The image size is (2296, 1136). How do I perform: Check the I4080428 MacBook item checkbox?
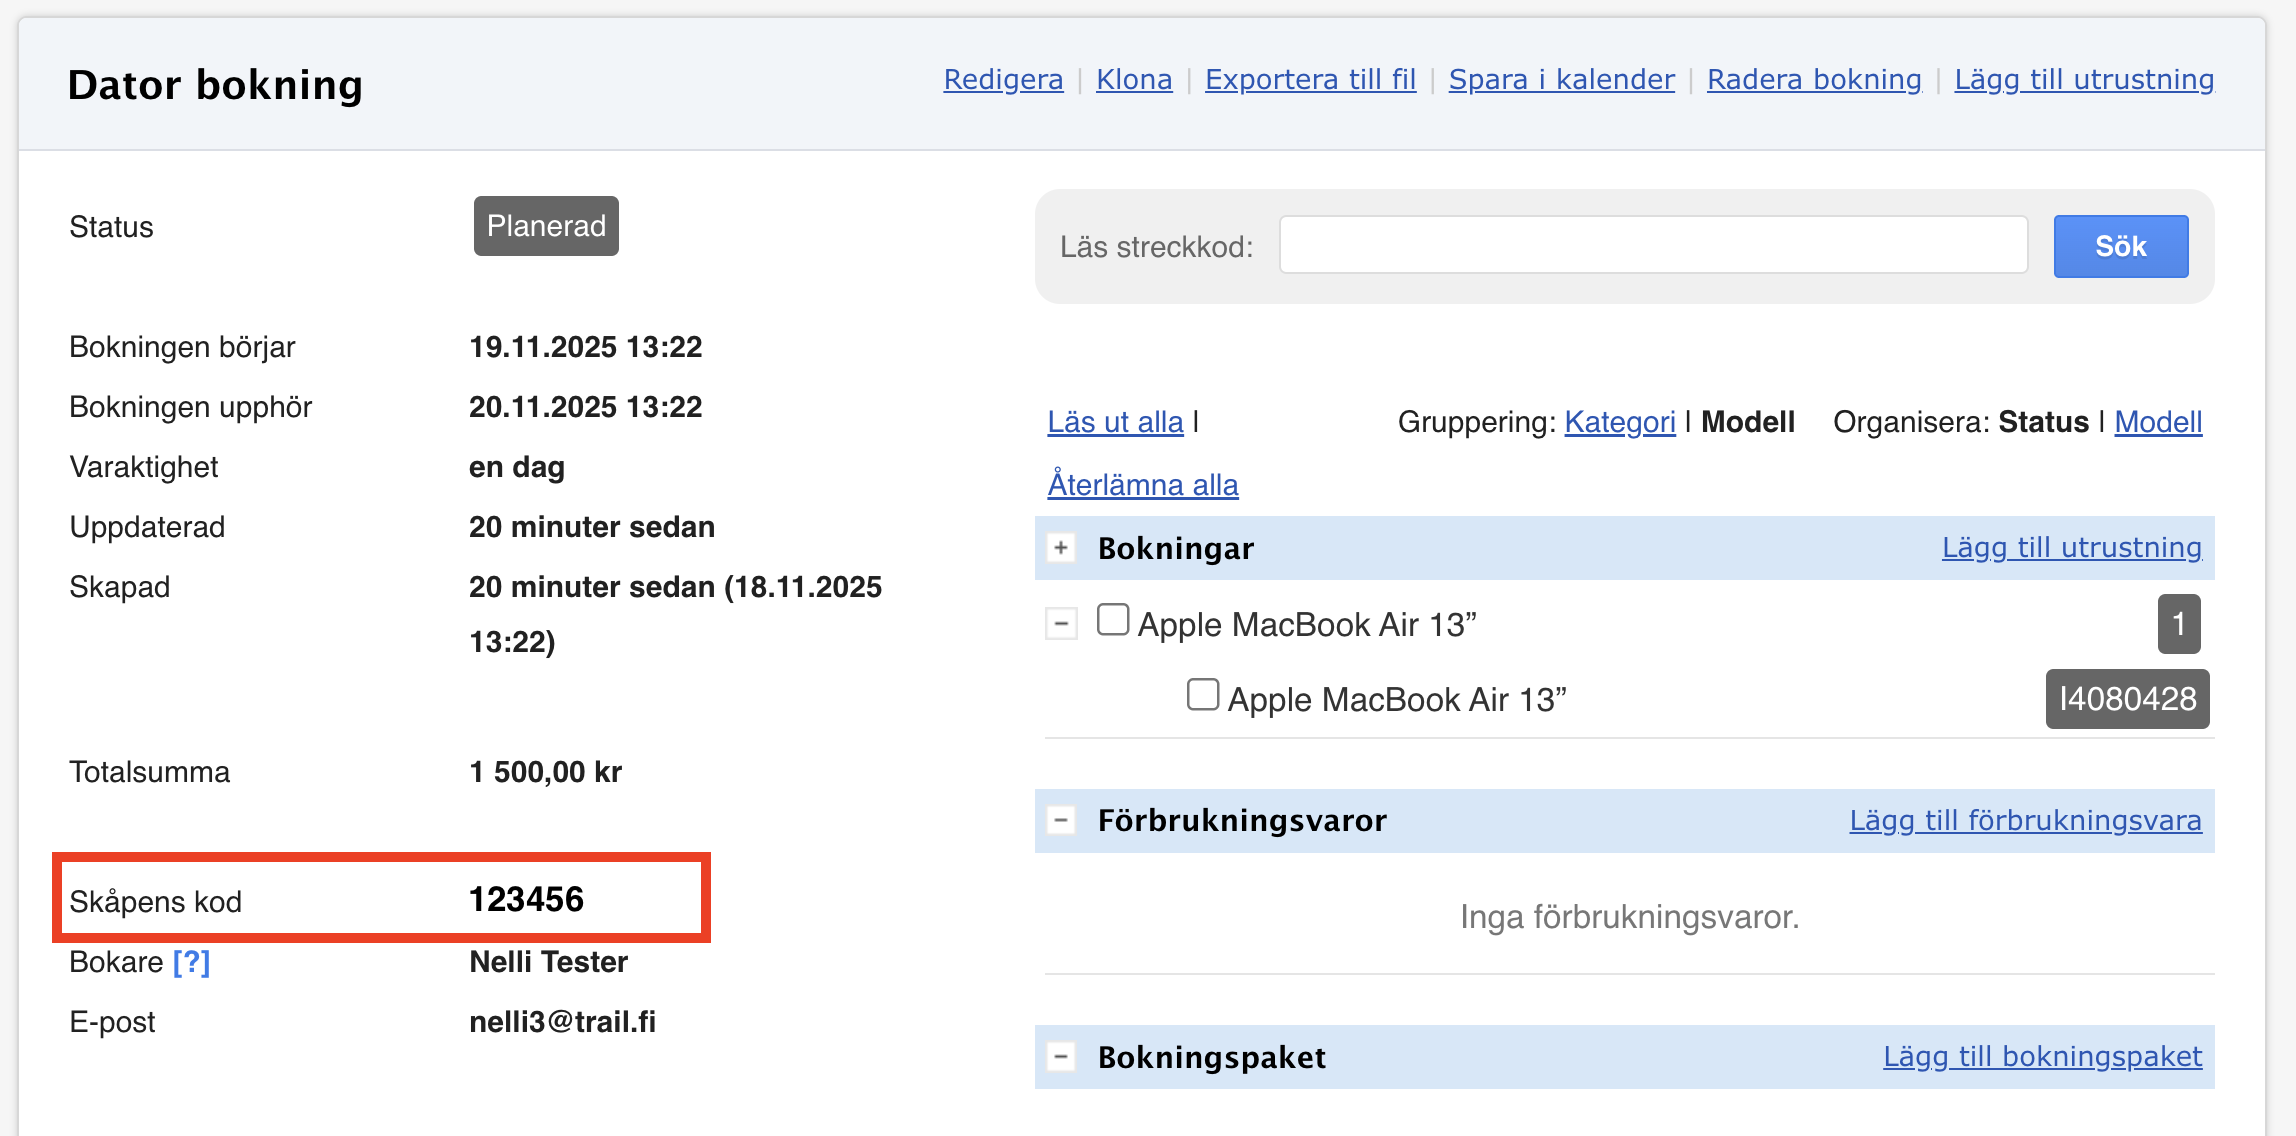(x=1203, y=695)
